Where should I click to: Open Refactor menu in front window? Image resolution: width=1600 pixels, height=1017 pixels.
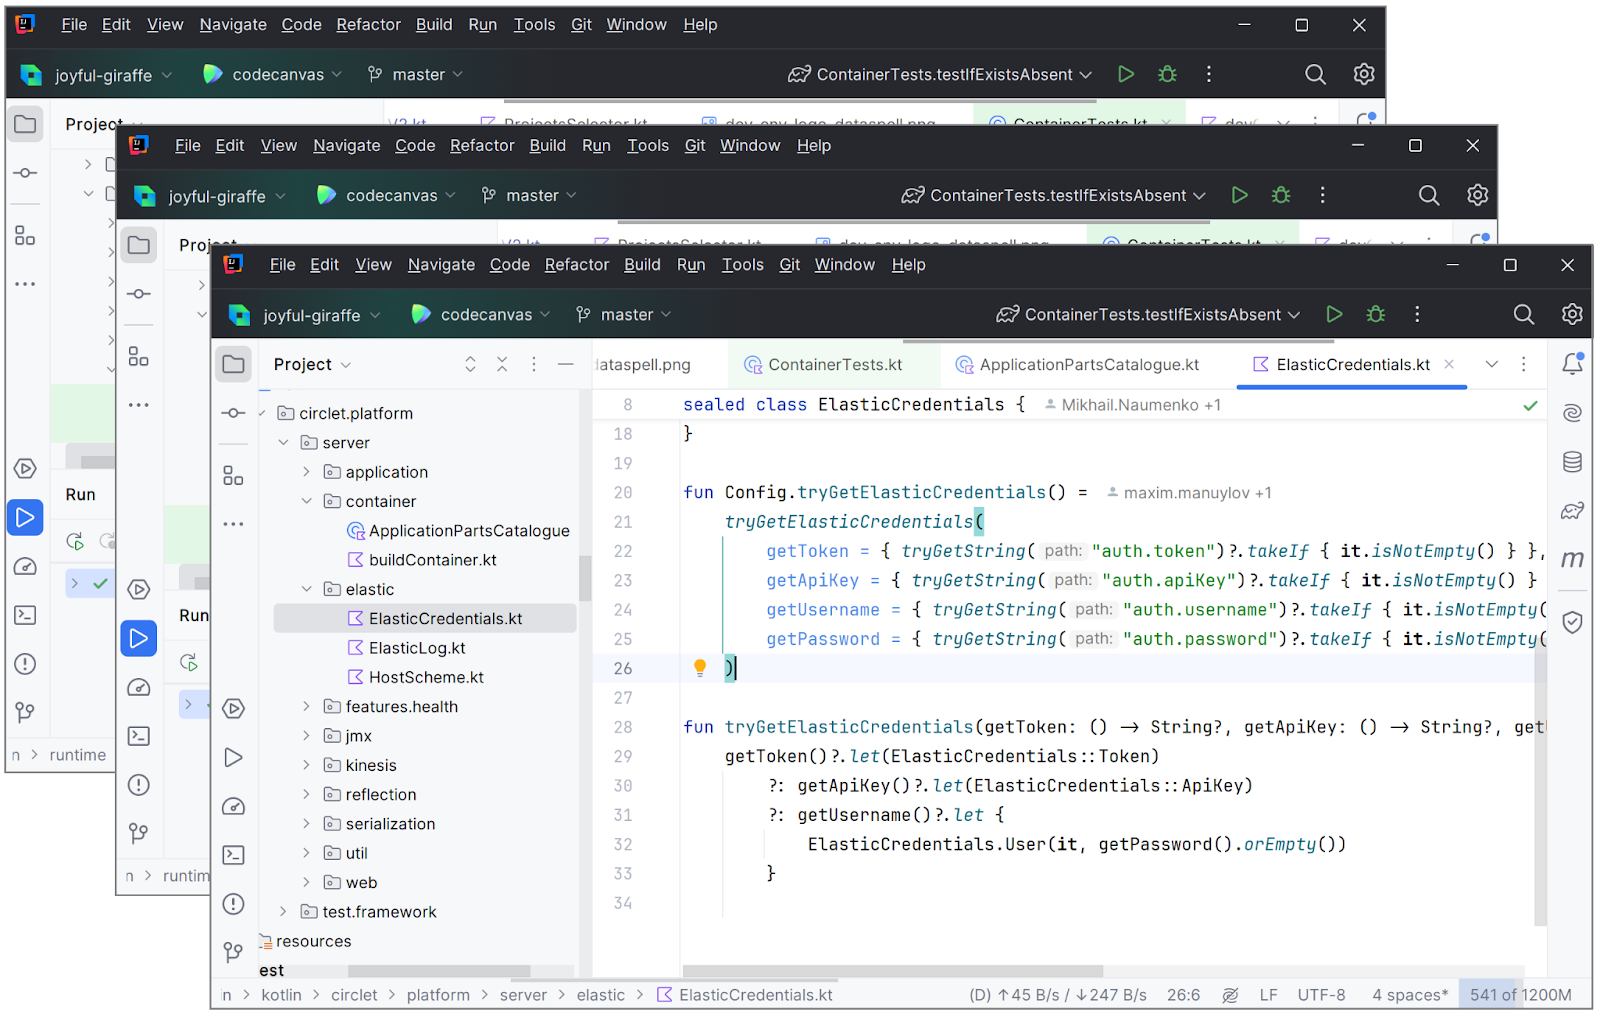tap(576, 264)
